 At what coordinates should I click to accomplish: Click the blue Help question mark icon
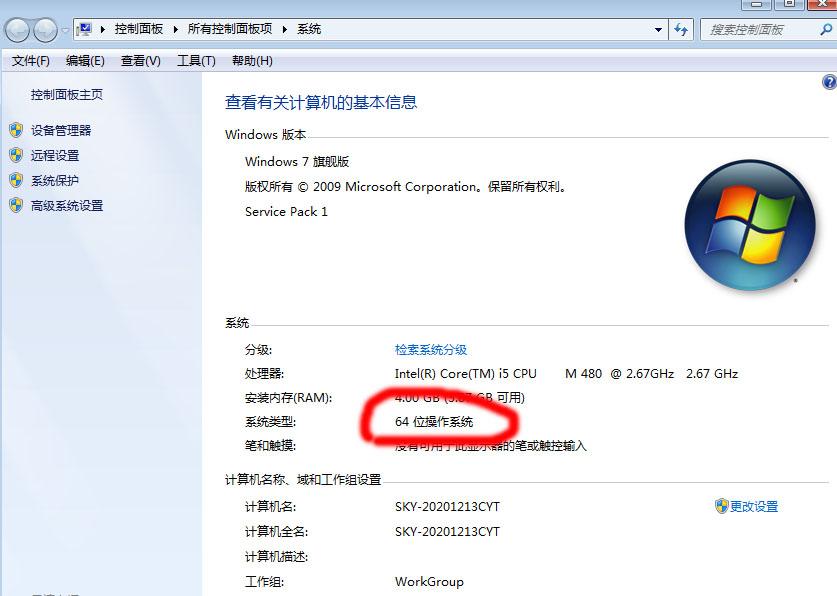(x=829, y=80)
